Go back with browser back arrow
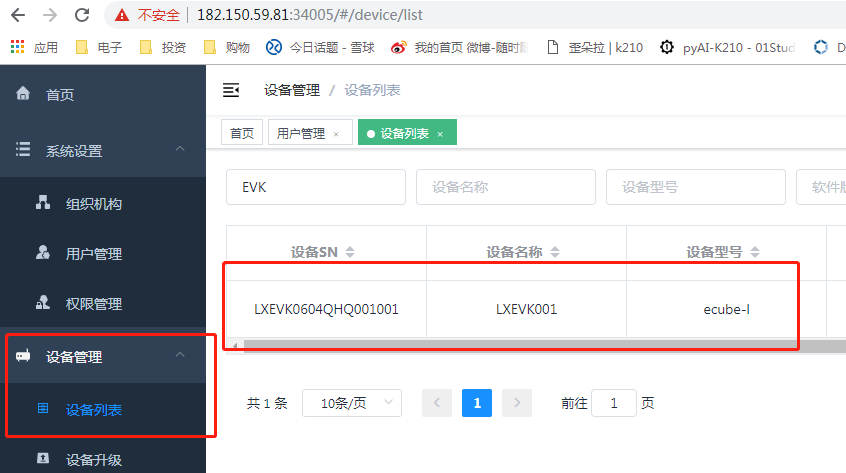 click(18, 15)
